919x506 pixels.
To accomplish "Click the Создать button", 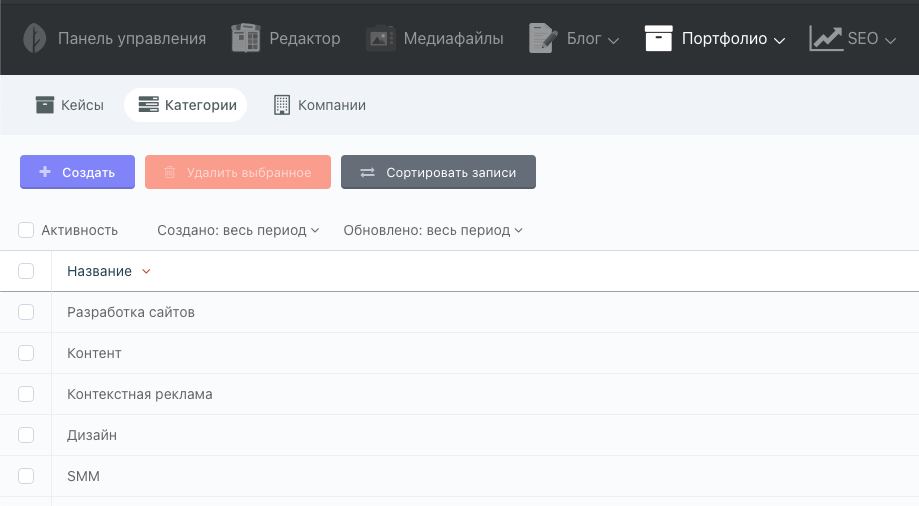I will [77, 172].
